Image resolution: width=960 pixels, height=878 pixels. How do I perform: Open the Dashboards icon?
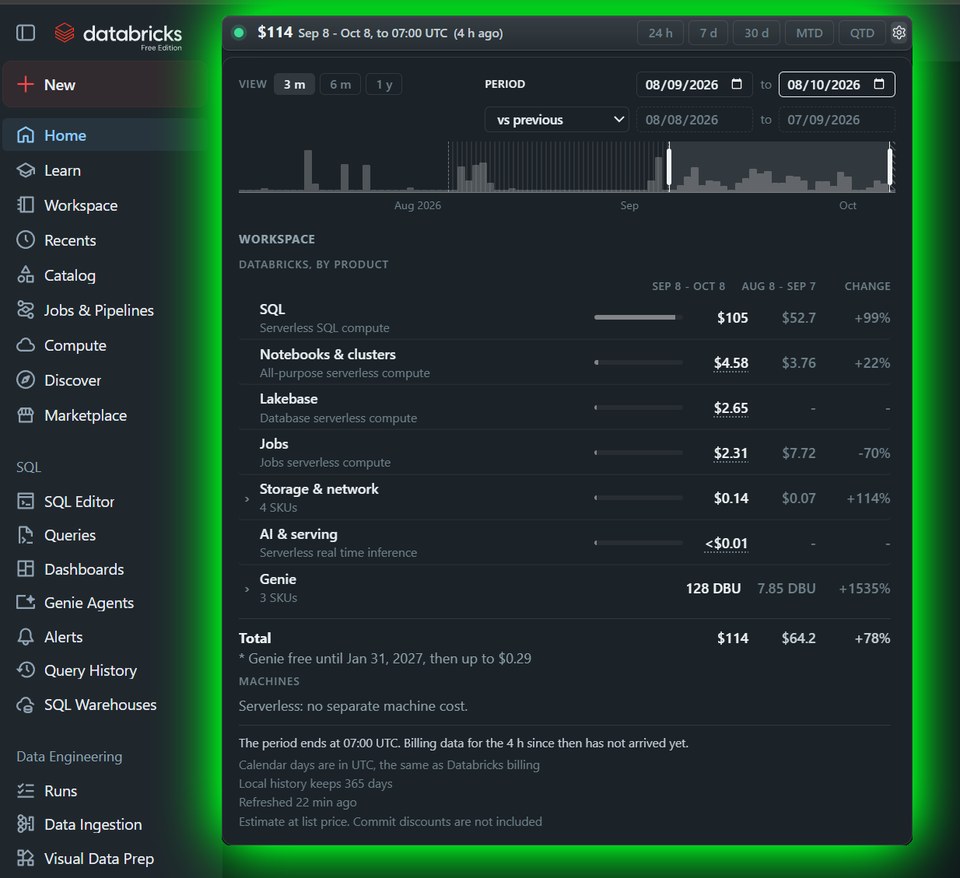tap(25, 569)
